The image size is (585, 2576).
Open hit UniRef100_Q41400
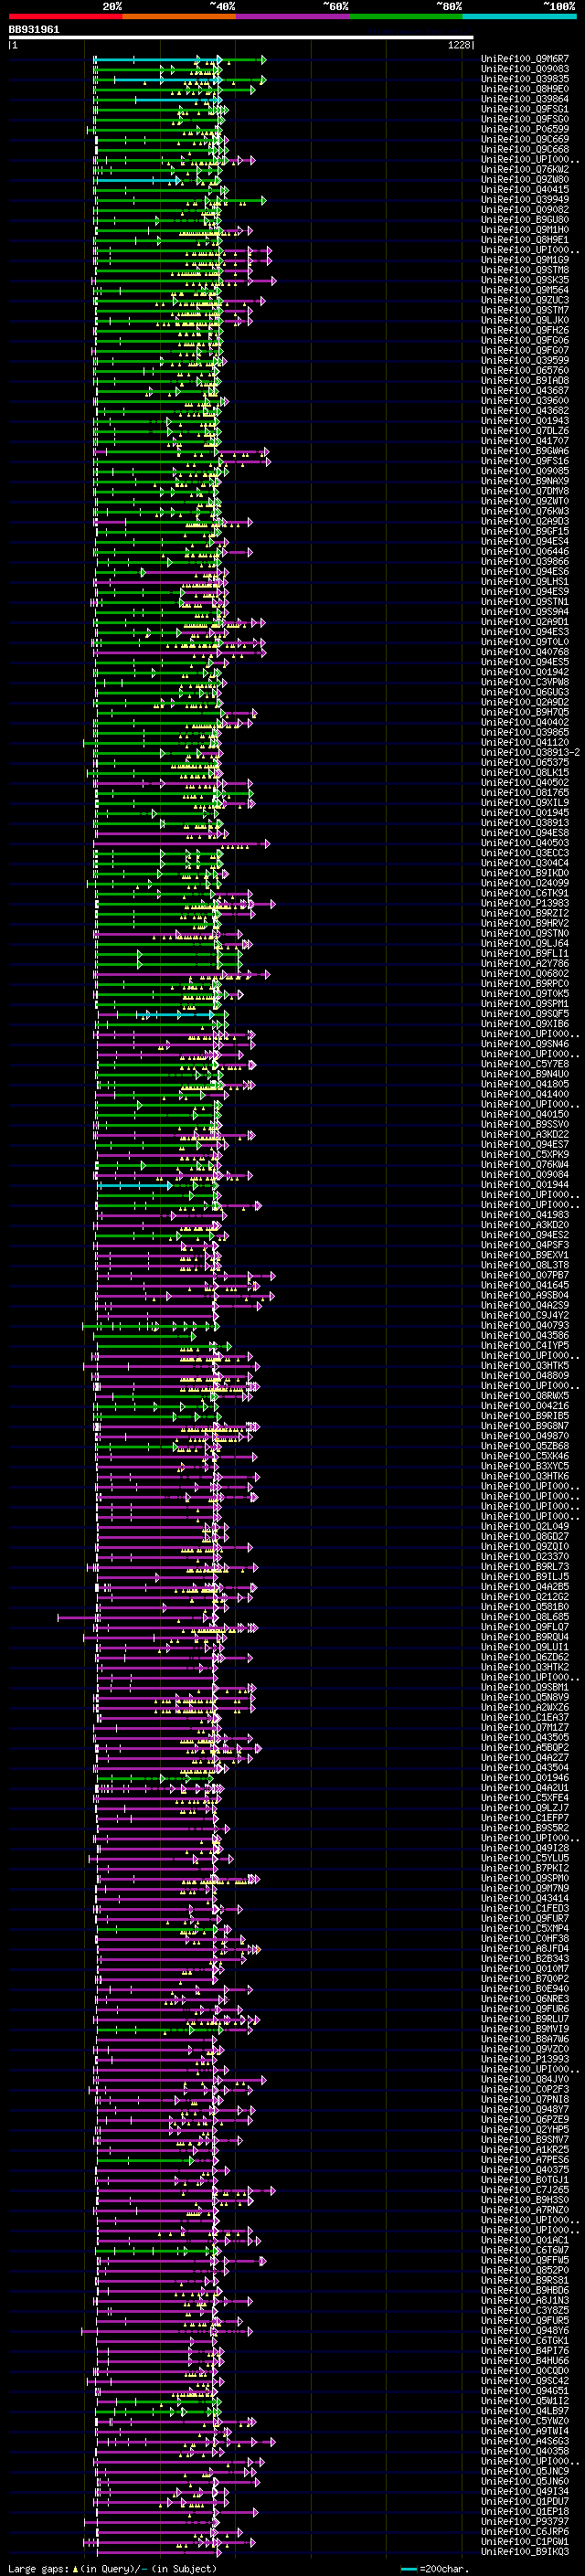pos(525,1095)
